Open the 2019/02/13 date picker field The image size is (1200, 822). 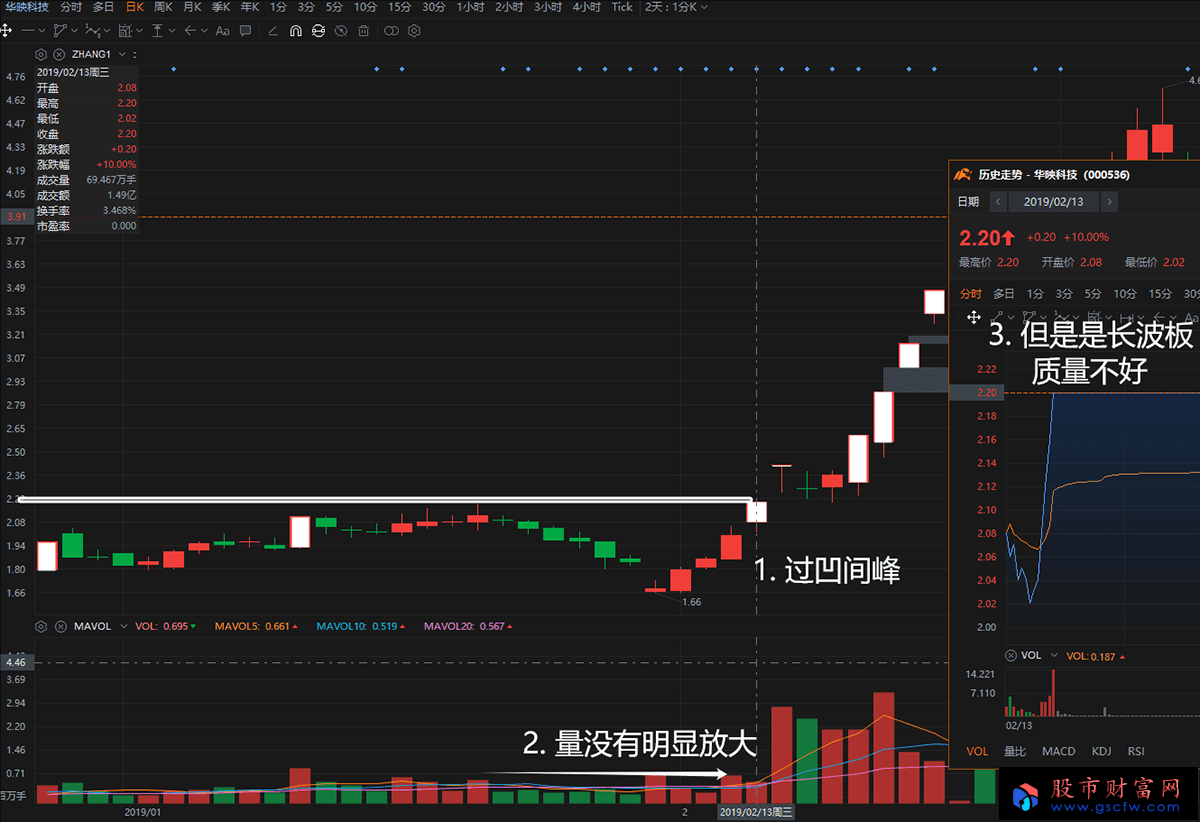(x=1054, y=202)
